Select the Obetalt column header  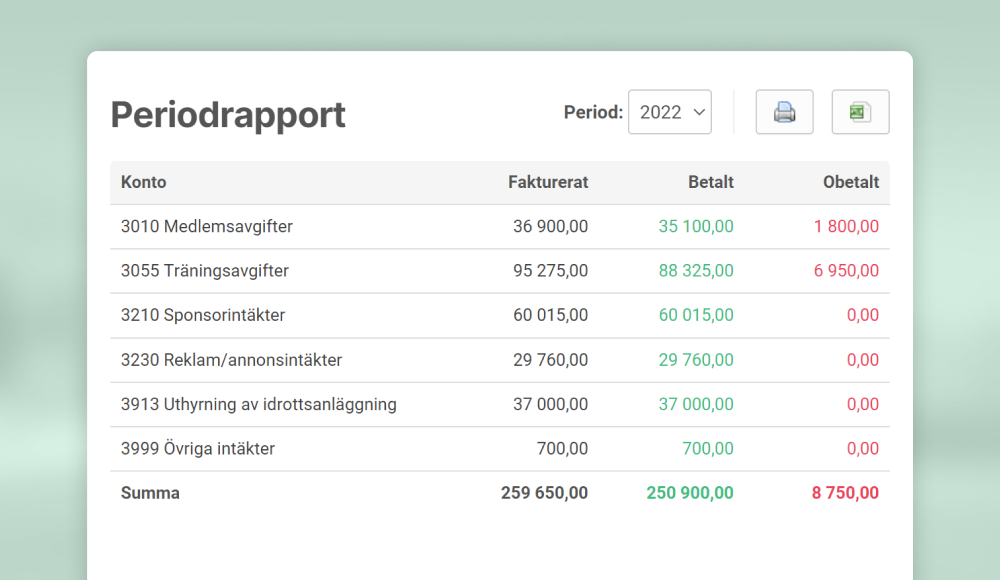click(x=851, y=182)
